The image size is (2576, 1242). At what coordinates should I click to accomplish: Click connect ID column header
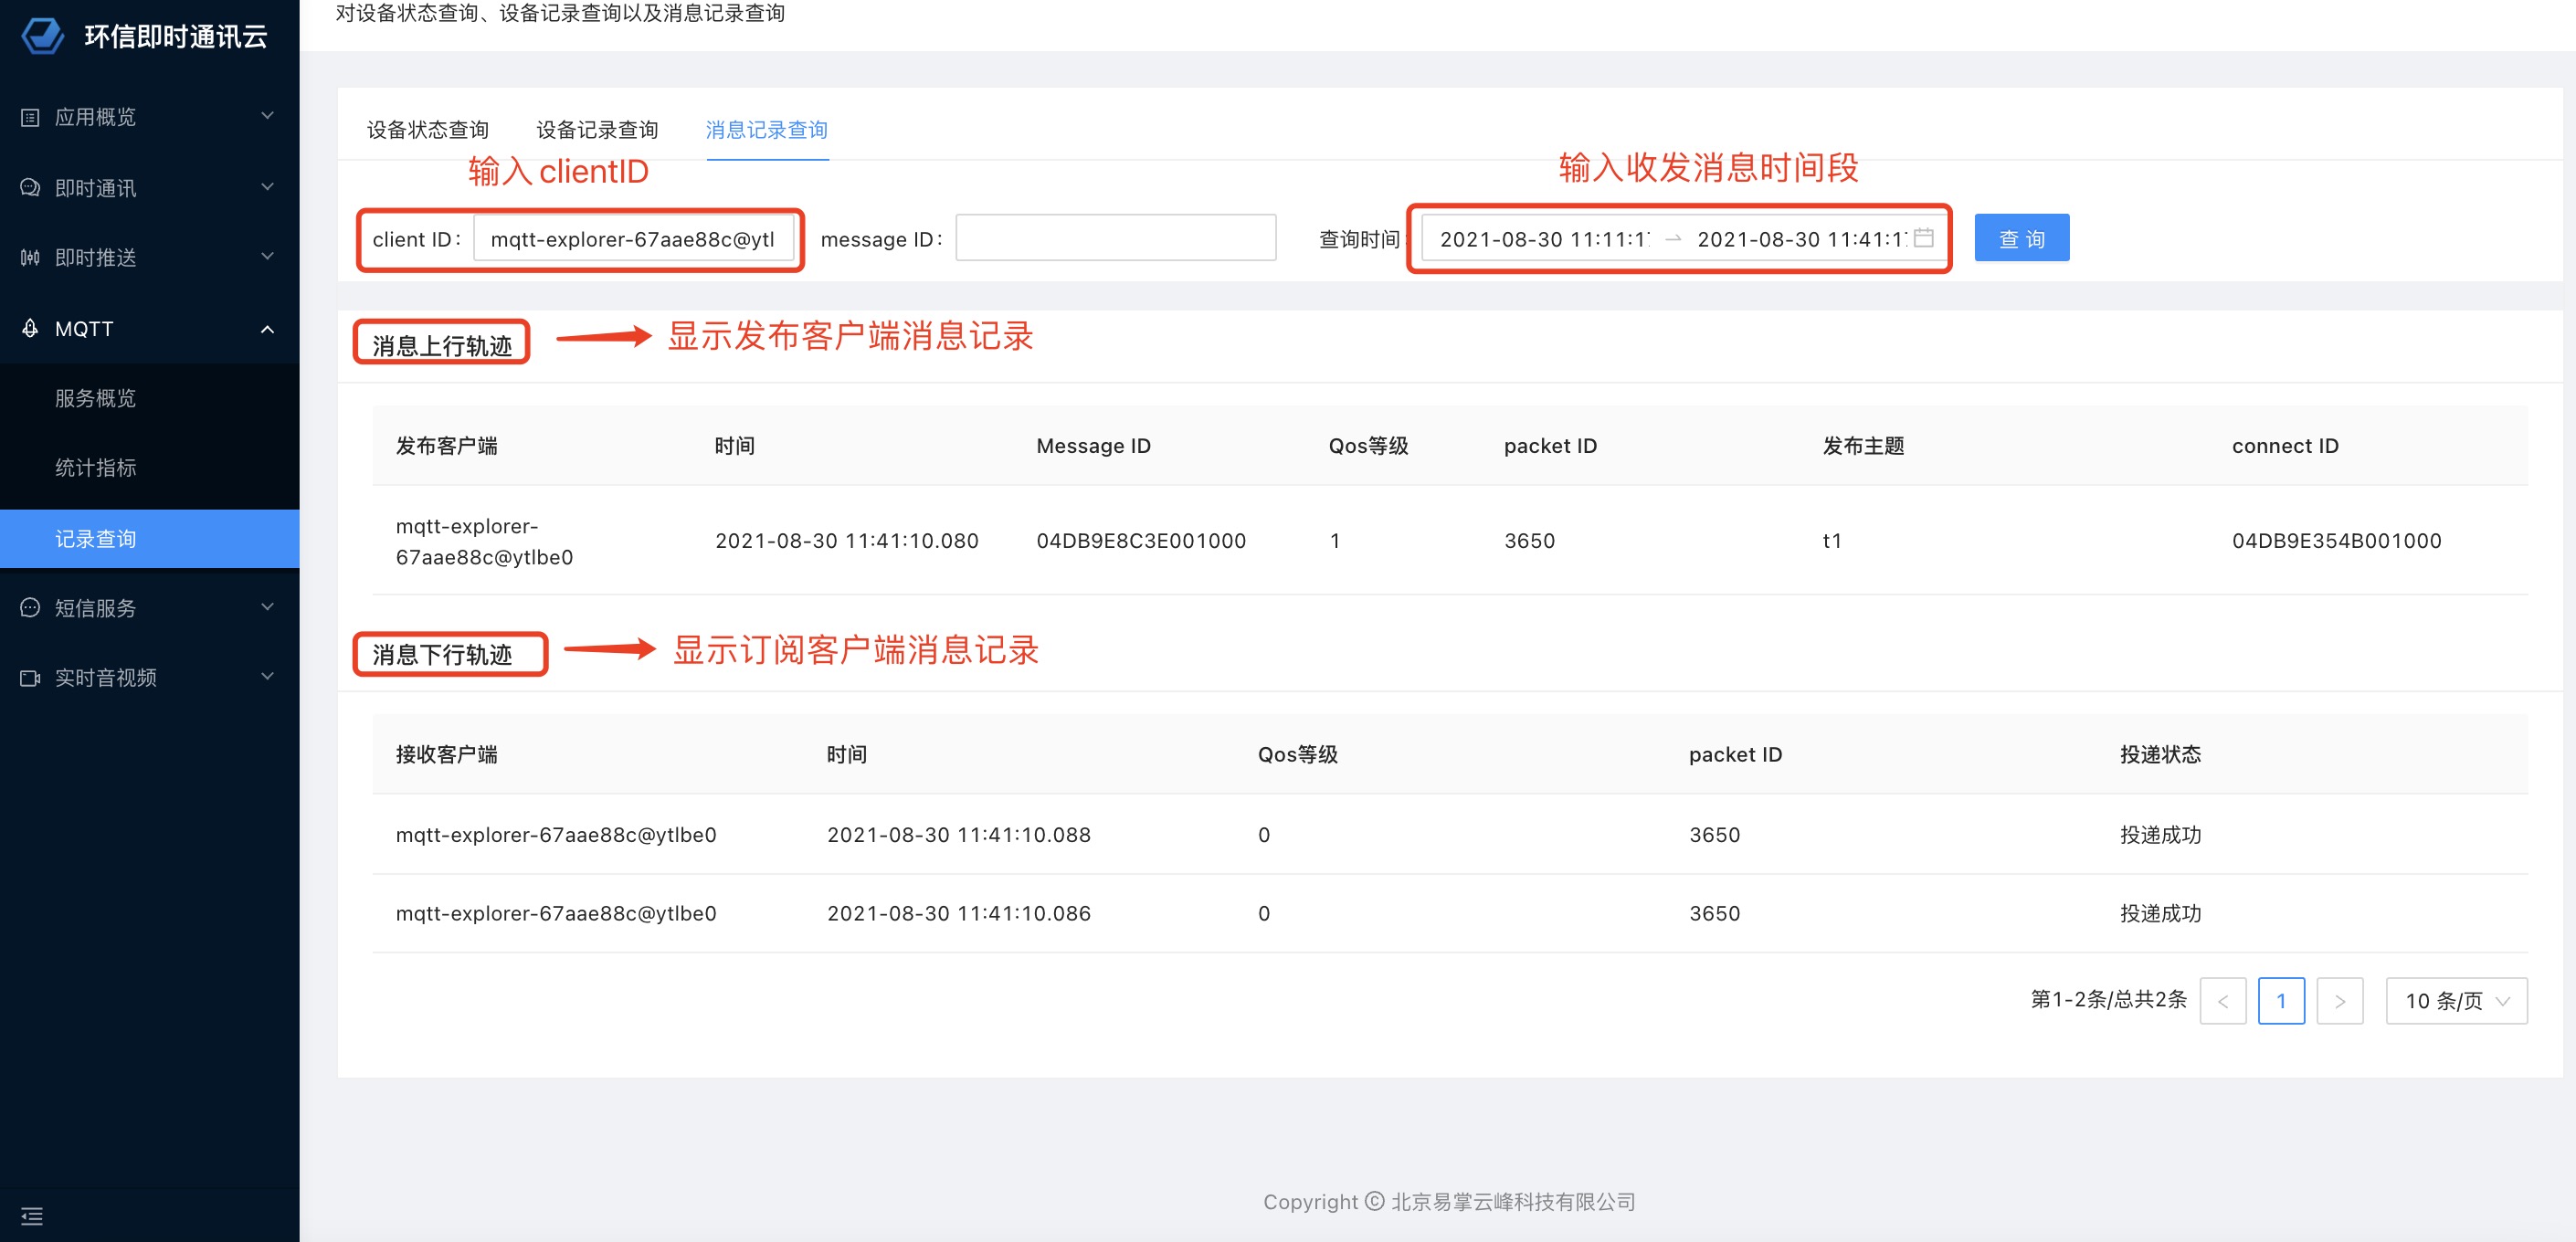pyautogui.click(x=2285, y=446)
